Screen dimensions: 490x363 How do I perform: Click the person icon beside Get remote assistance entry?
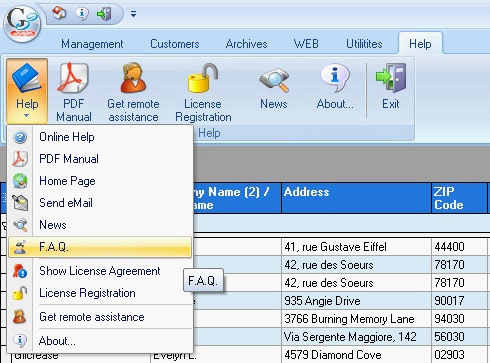pos(19,317)
